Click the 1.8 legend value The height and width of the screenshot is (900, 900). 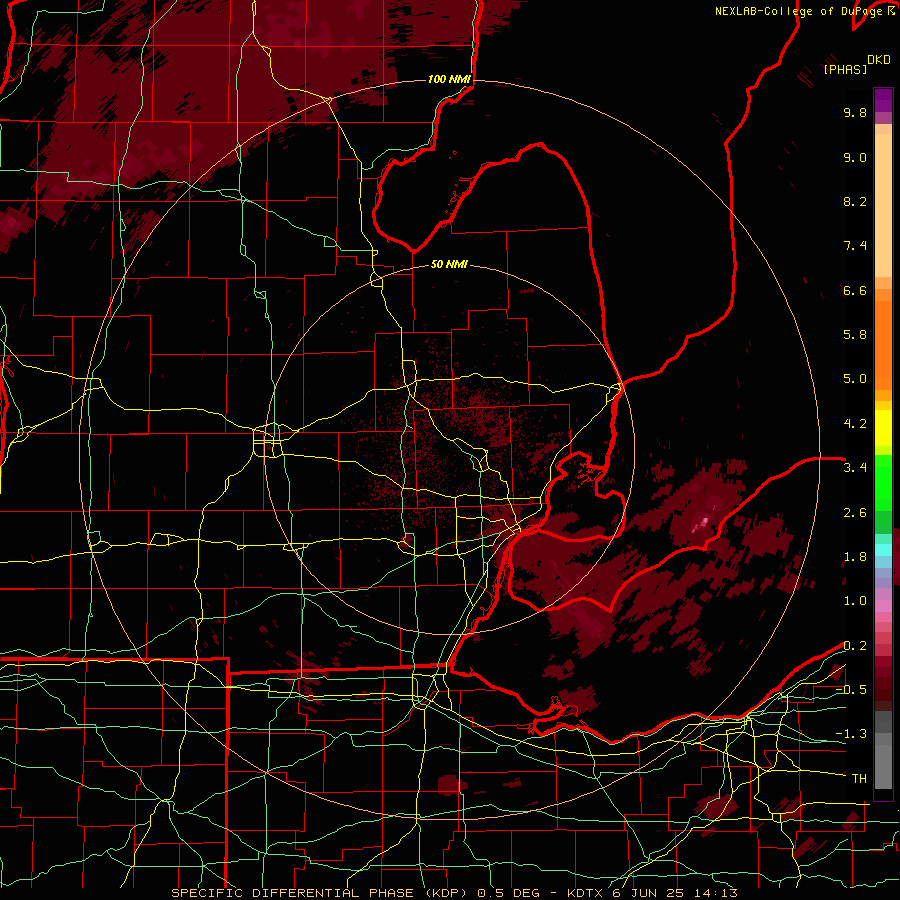pyautogui.click(x=855, y=557)
